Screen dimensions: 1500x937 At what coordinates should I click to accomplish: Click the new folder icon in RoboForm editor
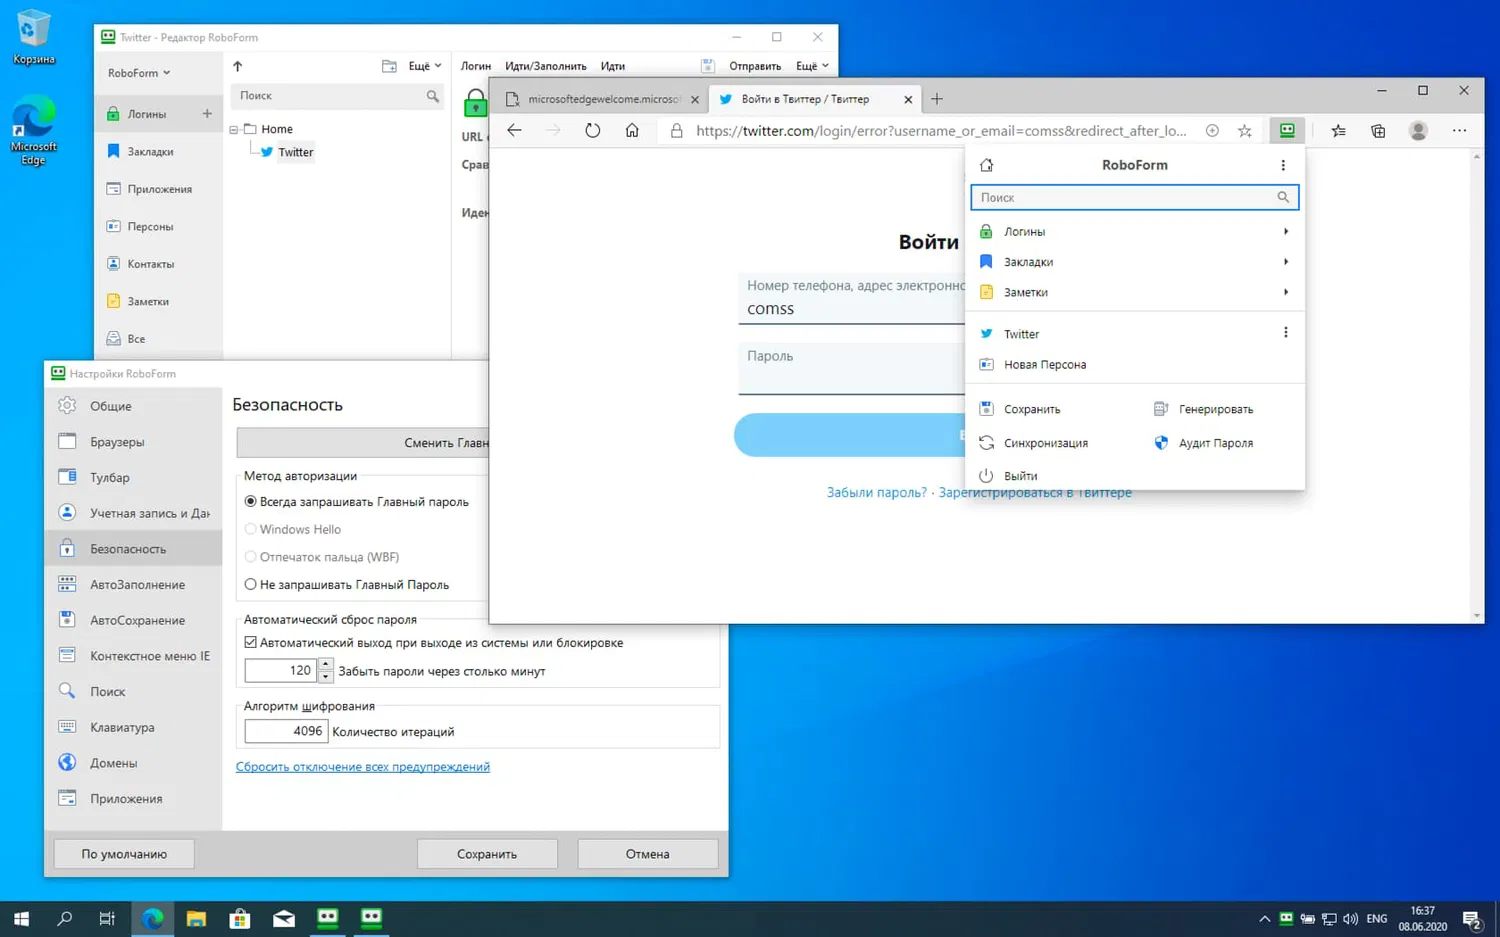coord(389,66)
